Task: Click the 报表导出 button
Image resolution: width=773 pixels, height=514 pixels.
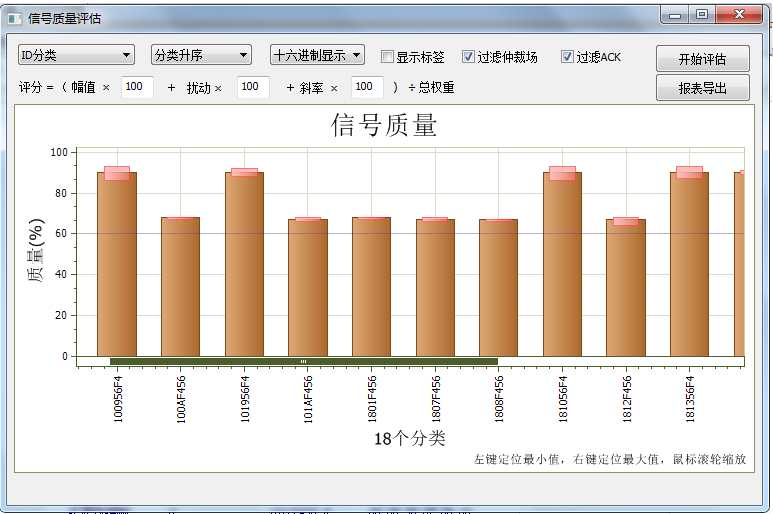Action: tap(703, 88)
